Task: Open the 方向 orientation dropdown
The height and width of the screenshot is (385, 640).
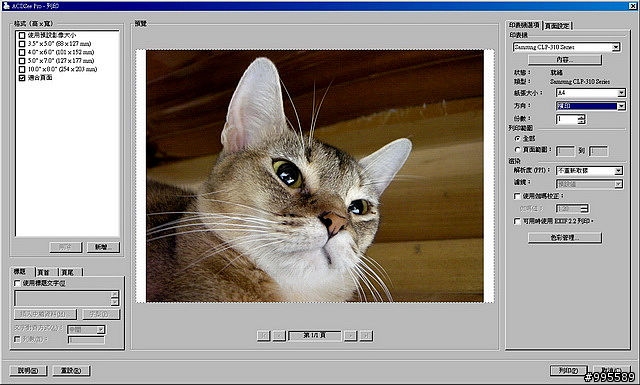Action: (621, 106)
